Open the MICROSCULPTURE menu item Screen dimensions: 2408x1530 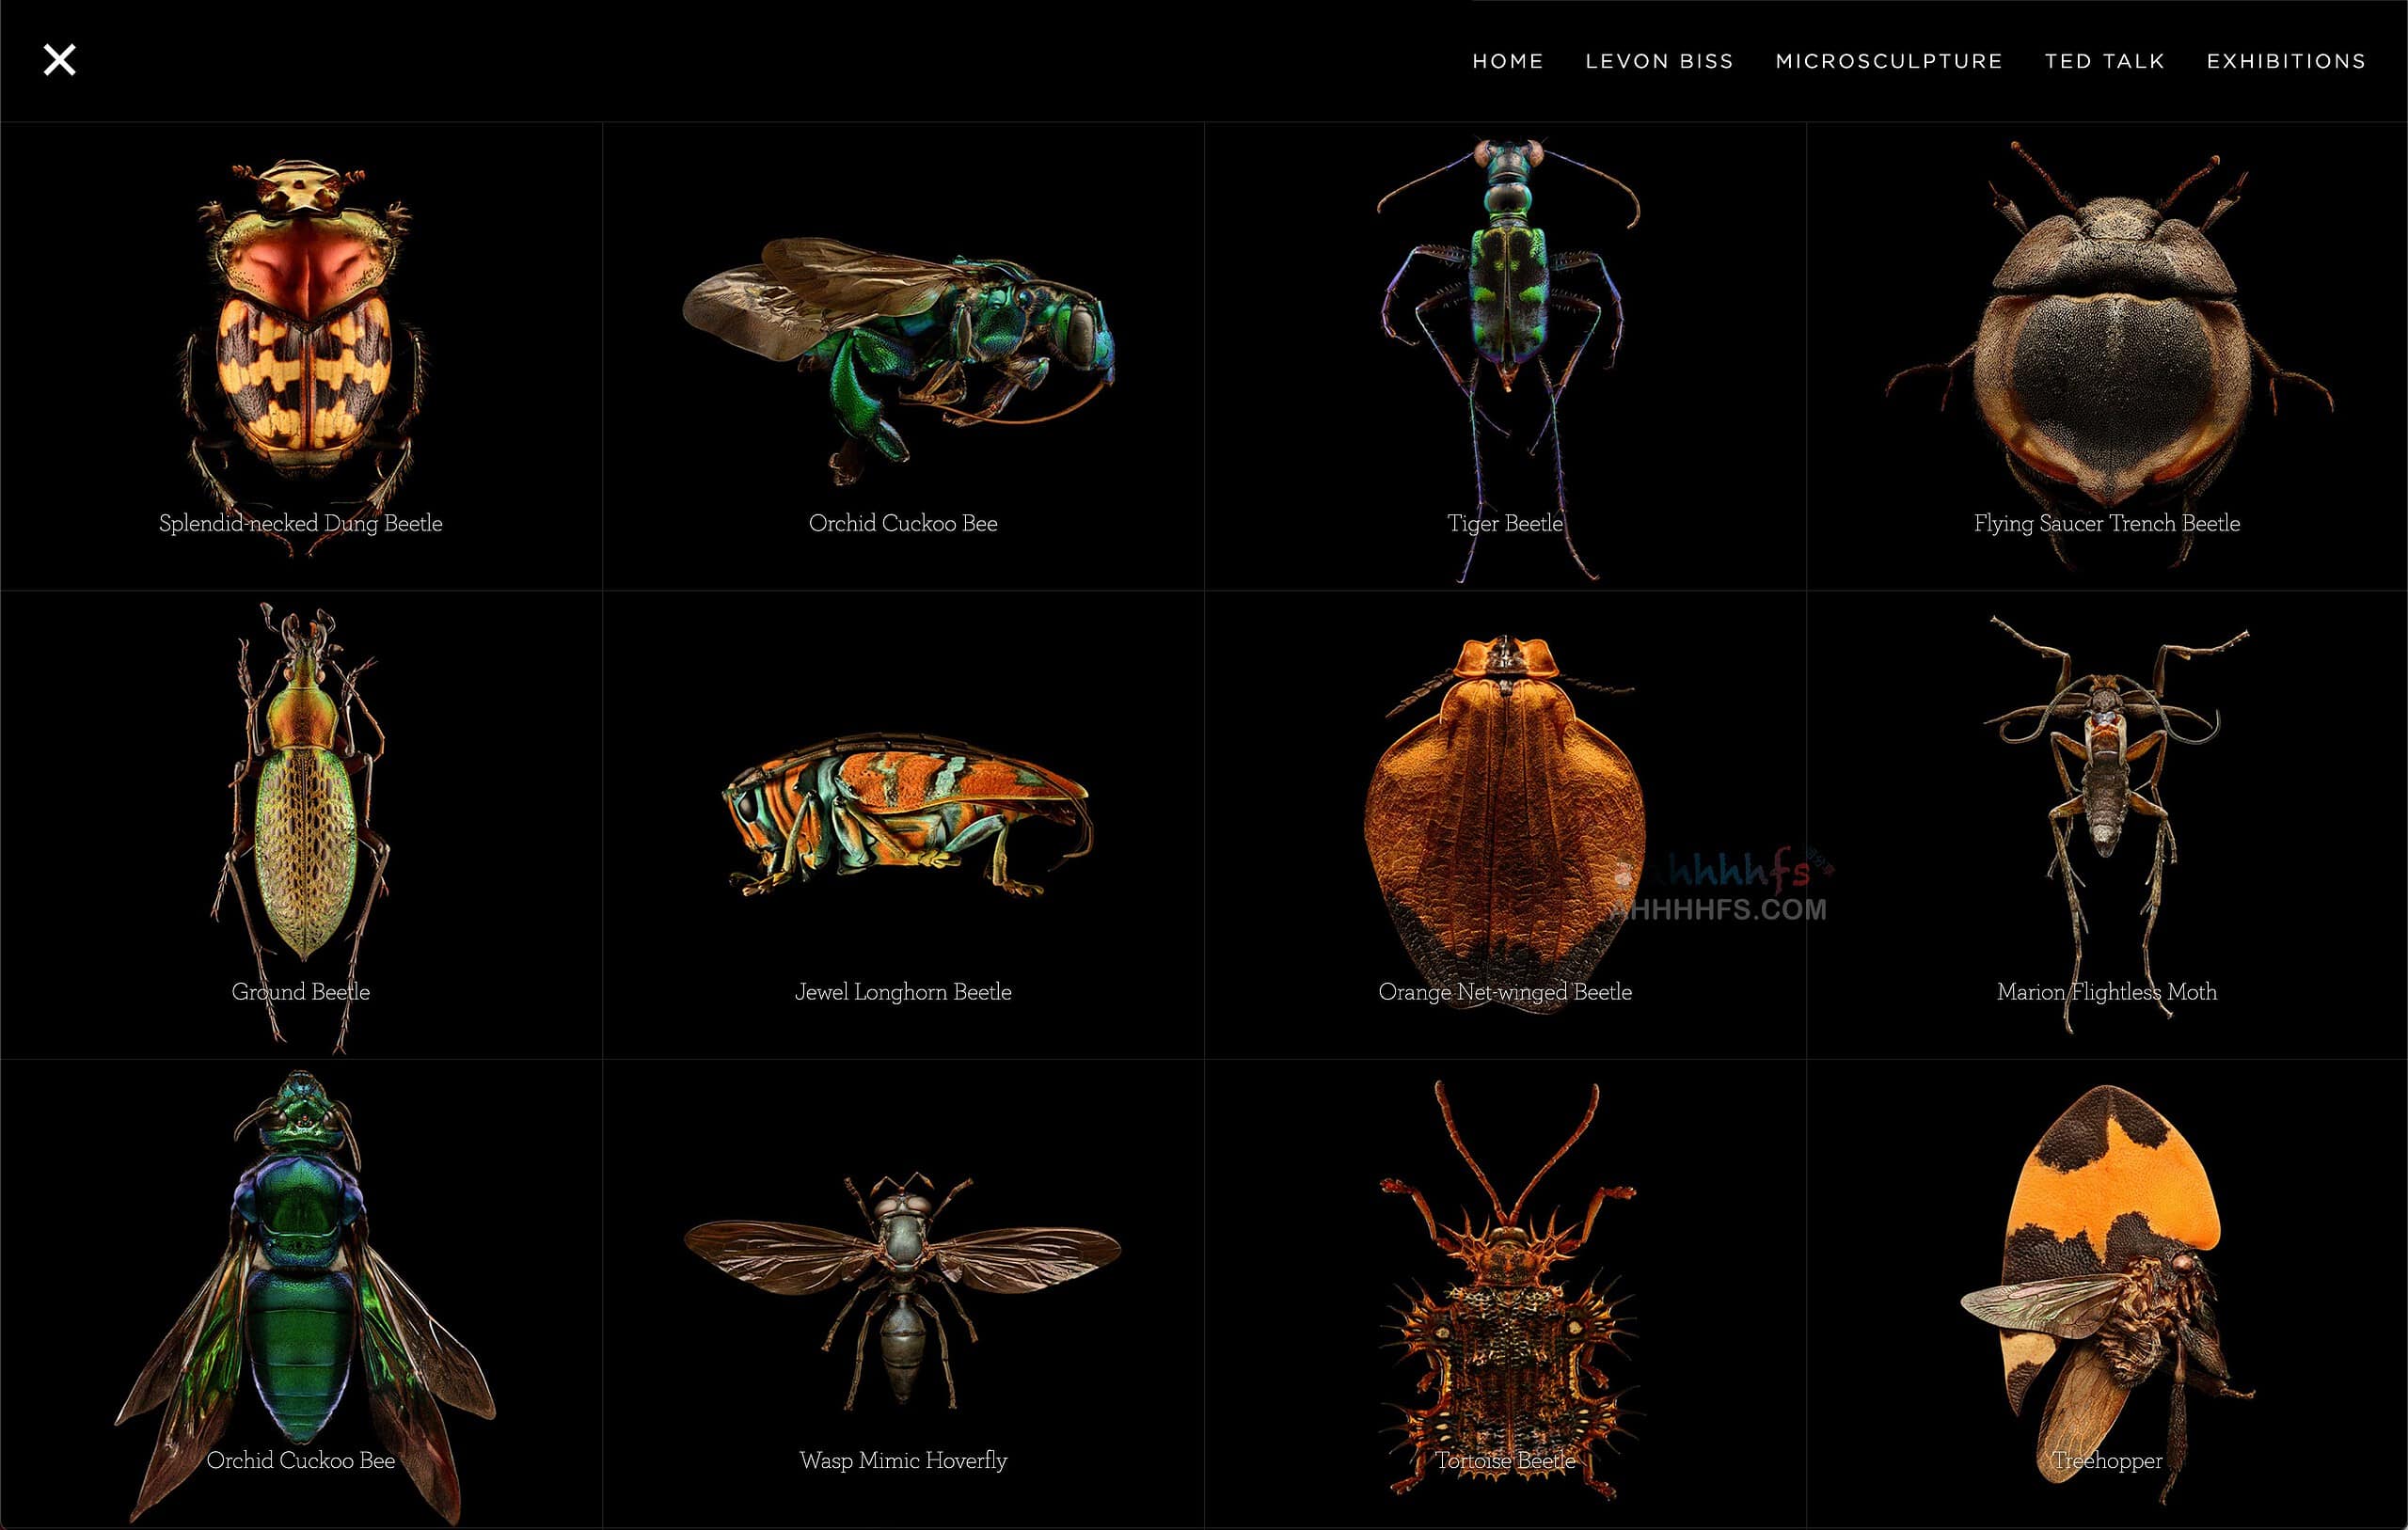[x=1888, y=61]
